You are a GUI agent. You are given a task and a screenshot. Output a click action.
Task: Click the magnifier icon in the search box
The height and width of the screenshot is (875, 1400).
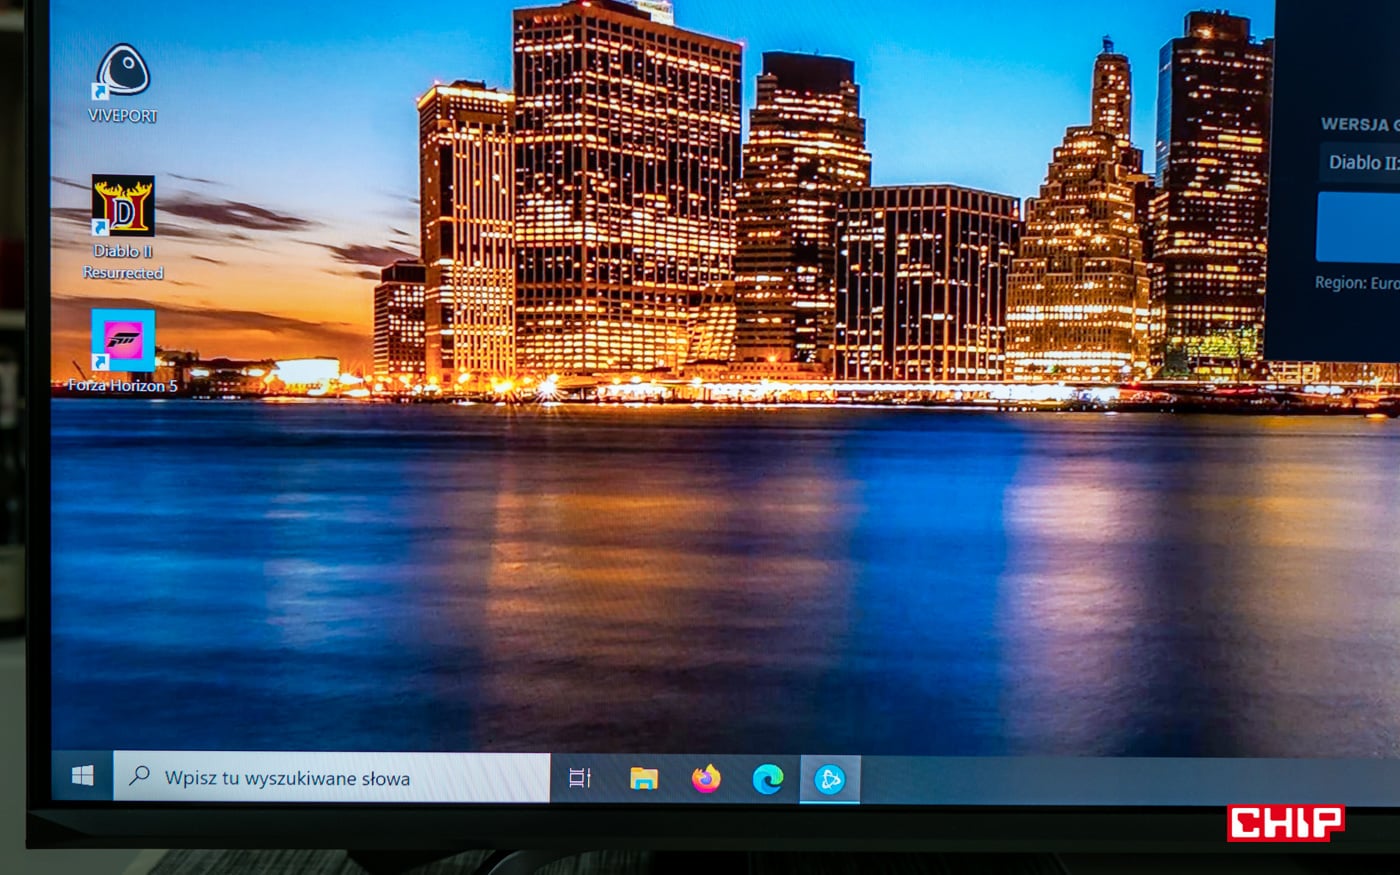point(140,776)
